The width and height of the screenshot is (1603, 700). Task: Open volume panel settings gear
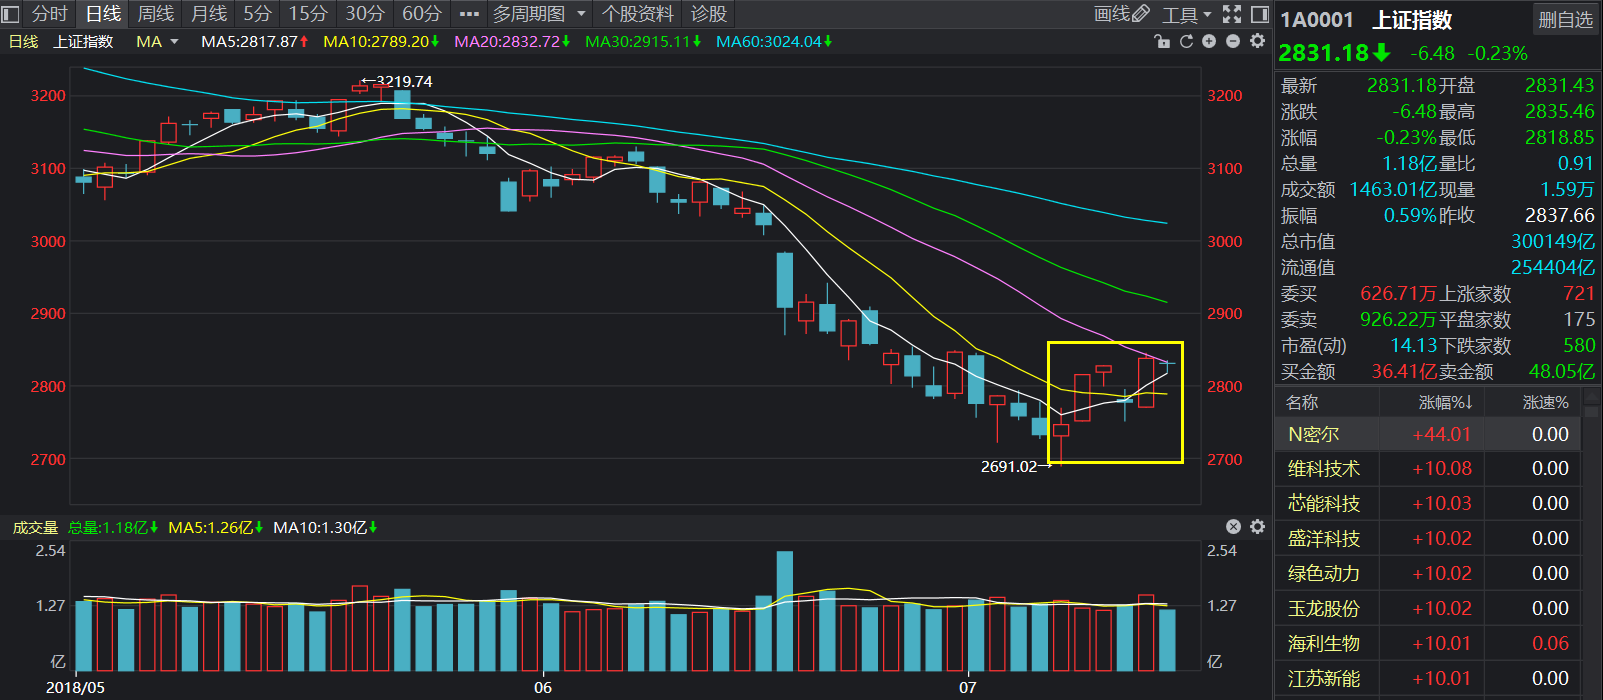(1257, 527)
